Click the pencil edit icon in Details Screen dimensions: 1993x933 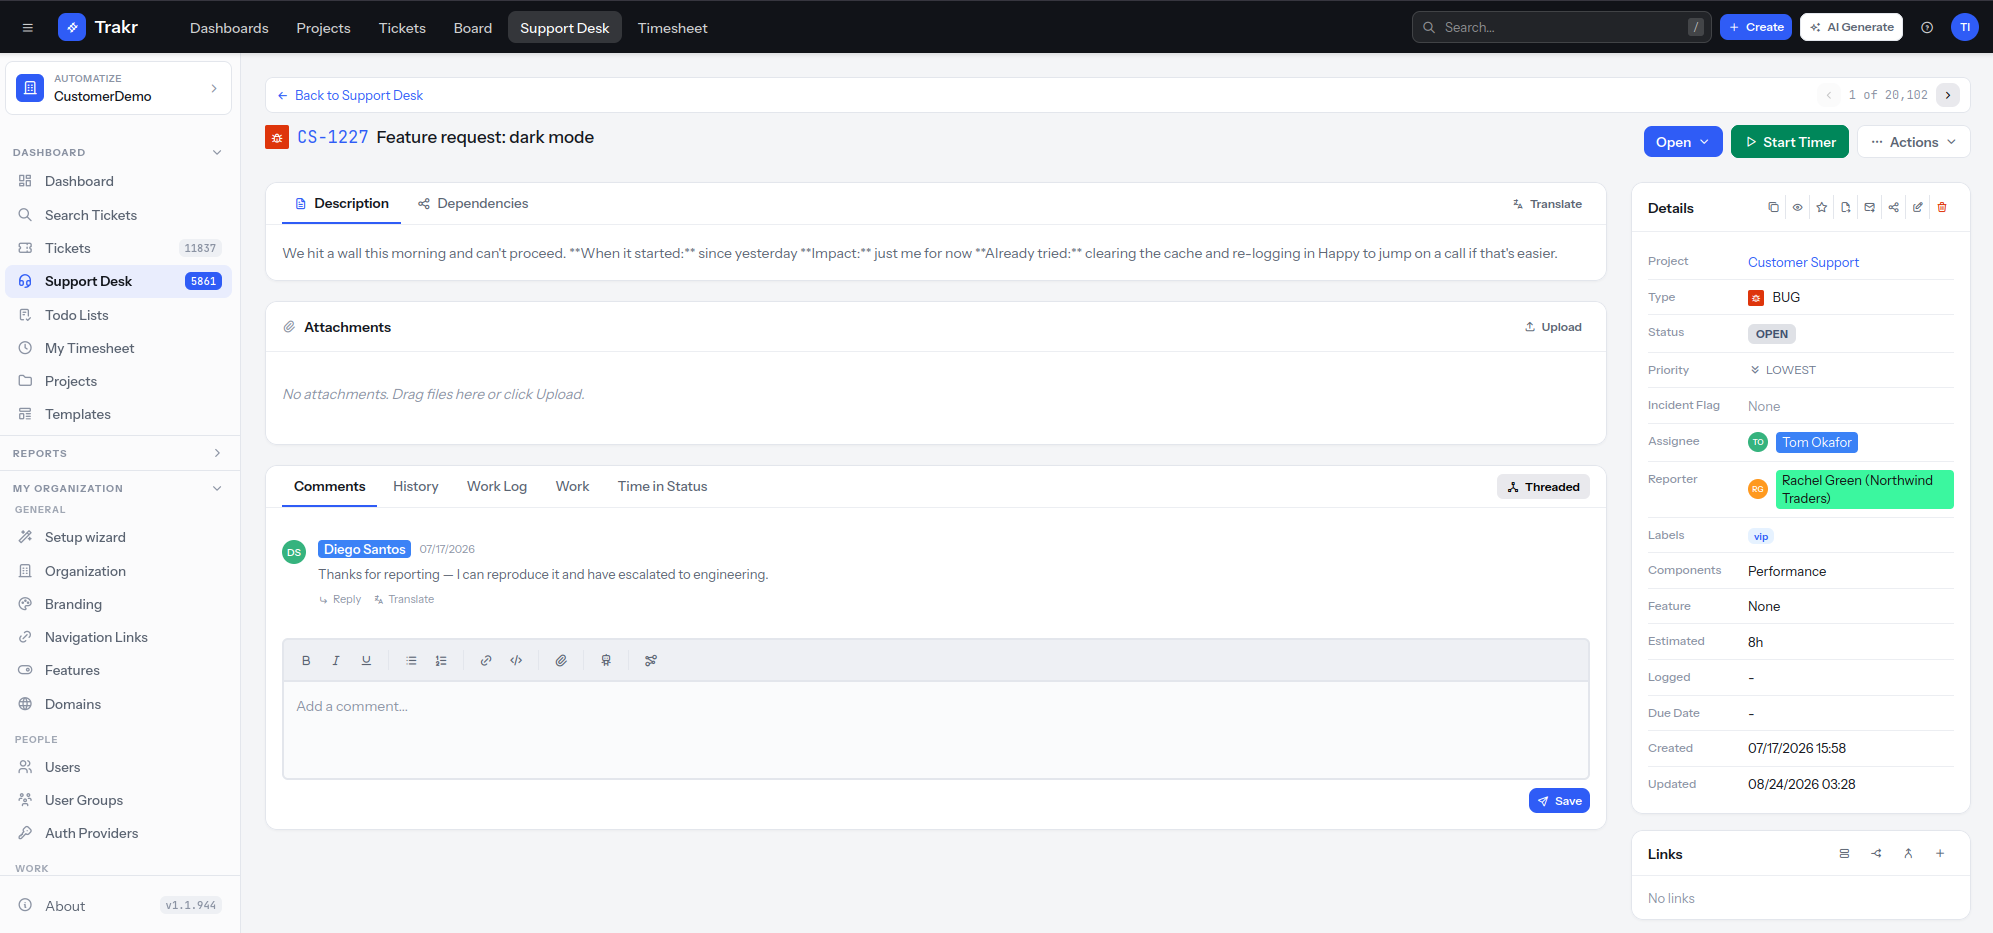(1918, 207)
